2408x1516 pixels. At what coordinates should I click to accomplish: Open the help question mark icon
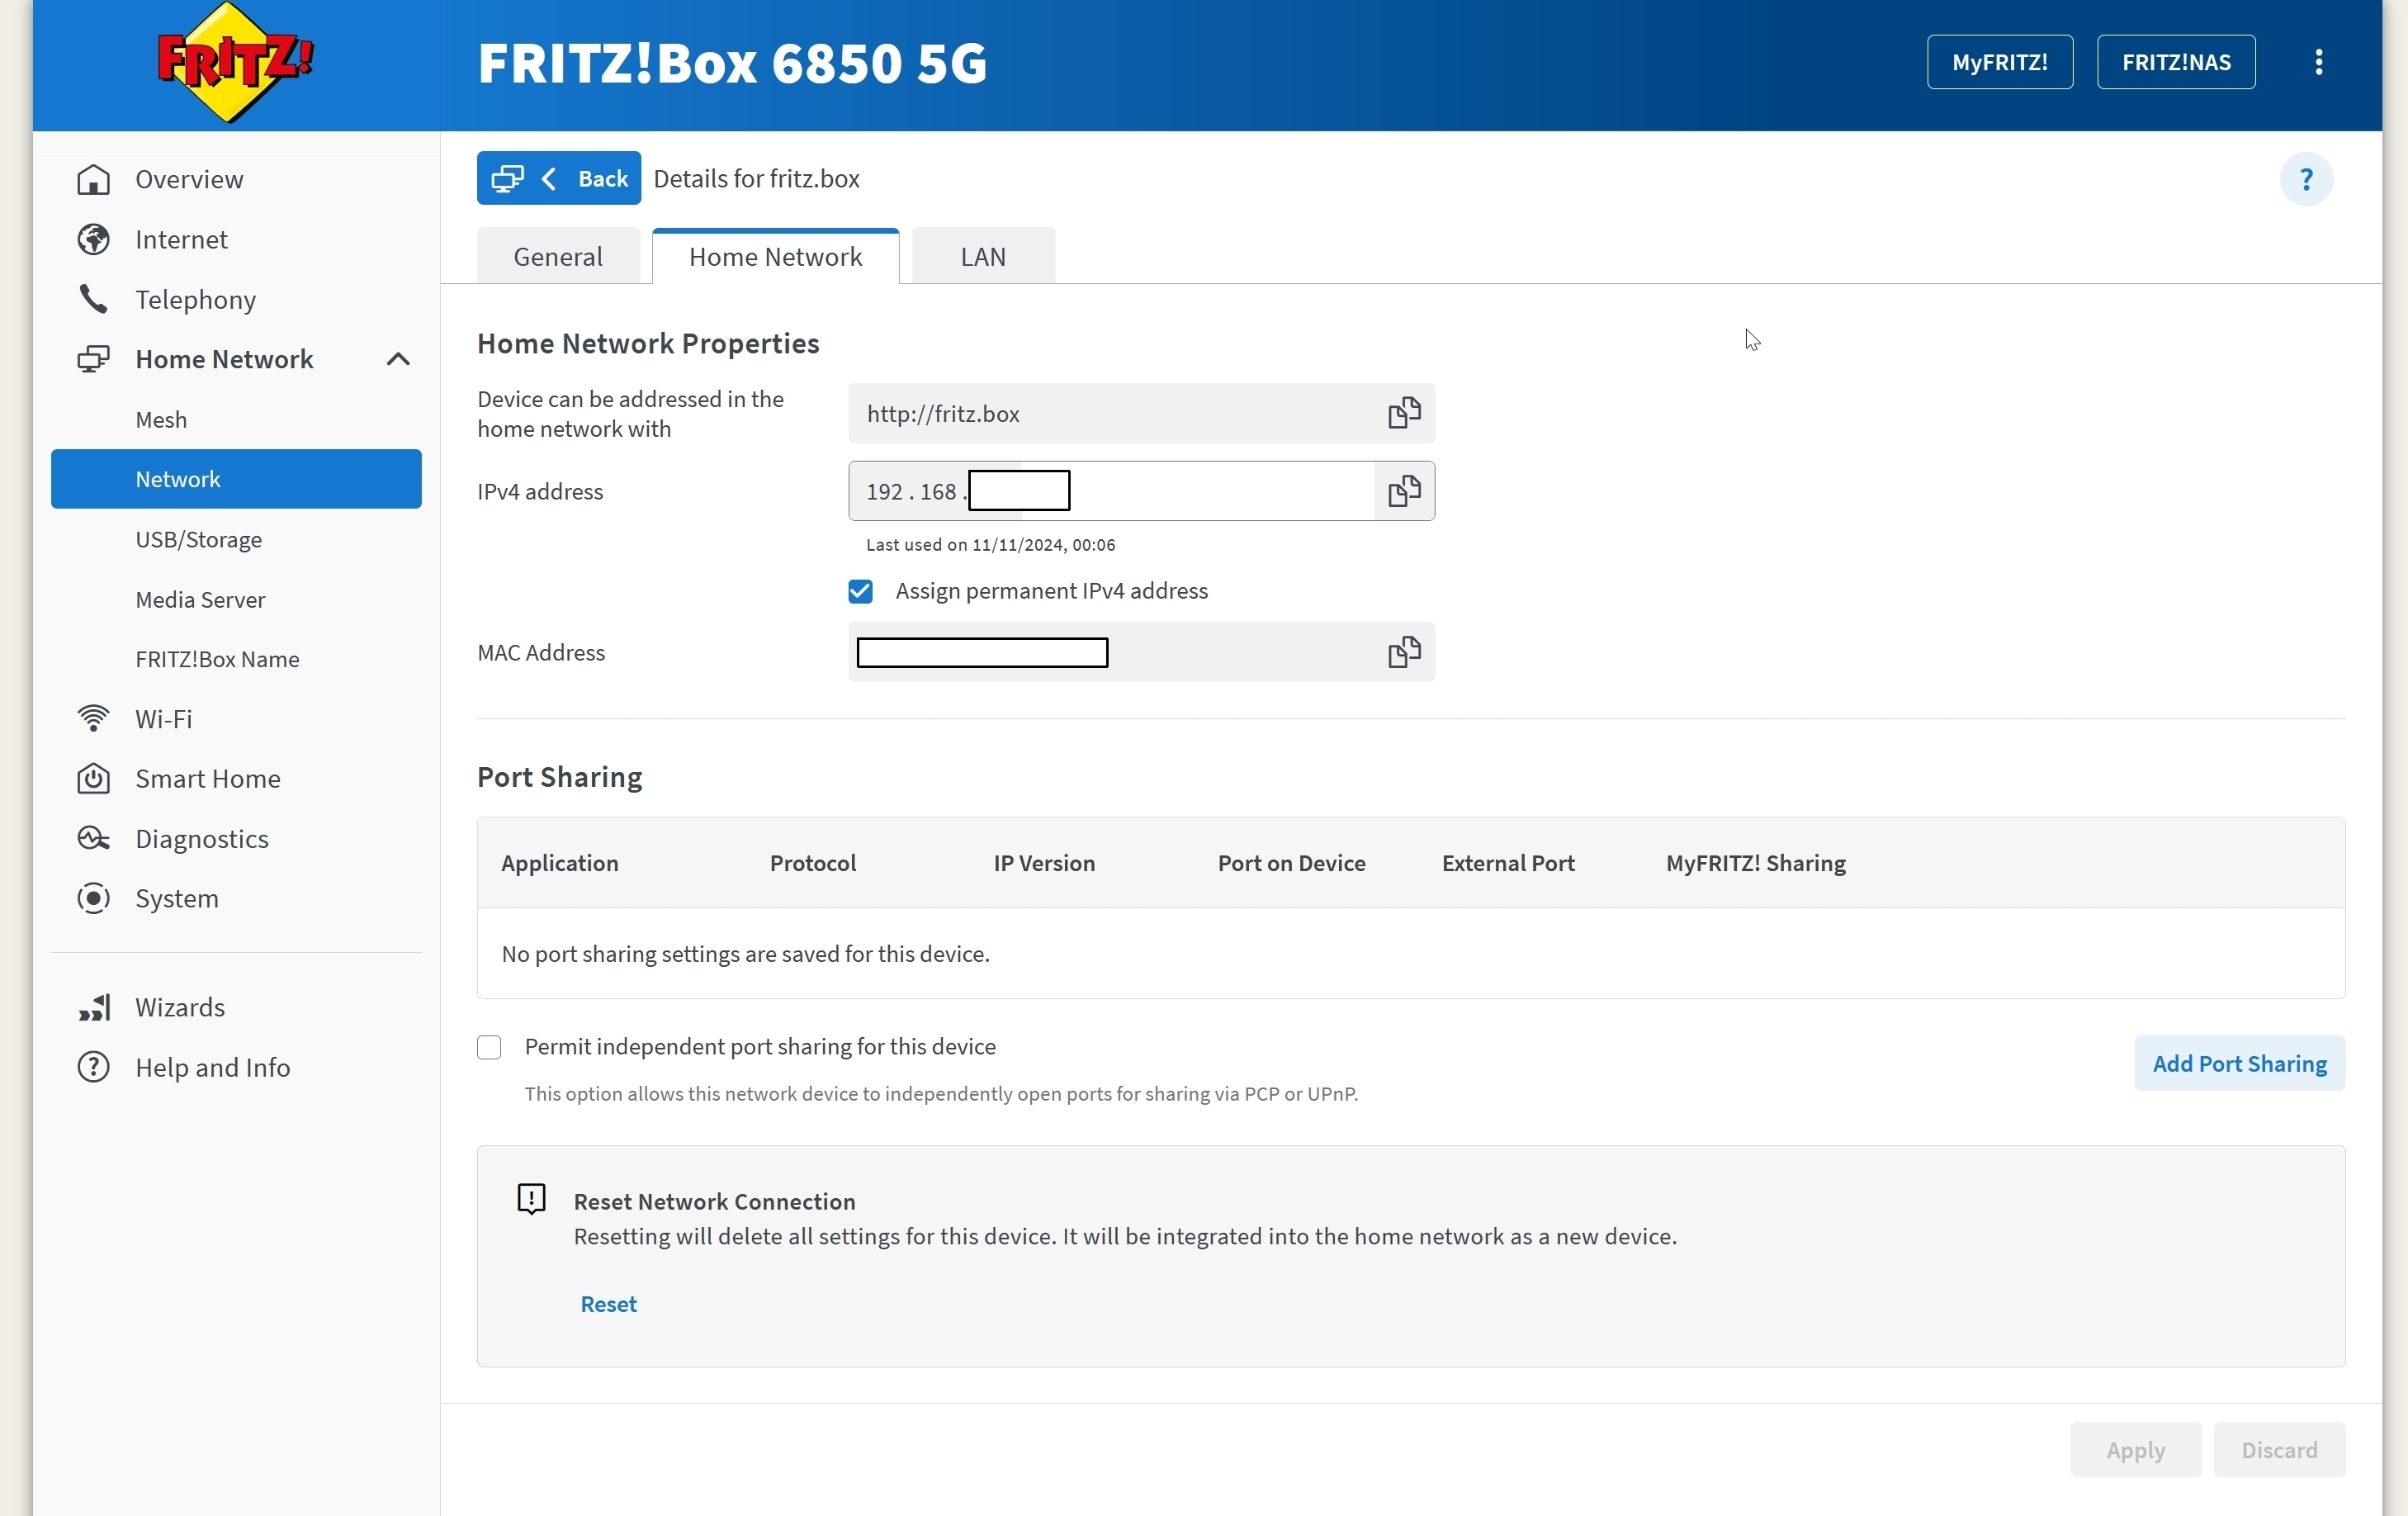click(2306, 180)
